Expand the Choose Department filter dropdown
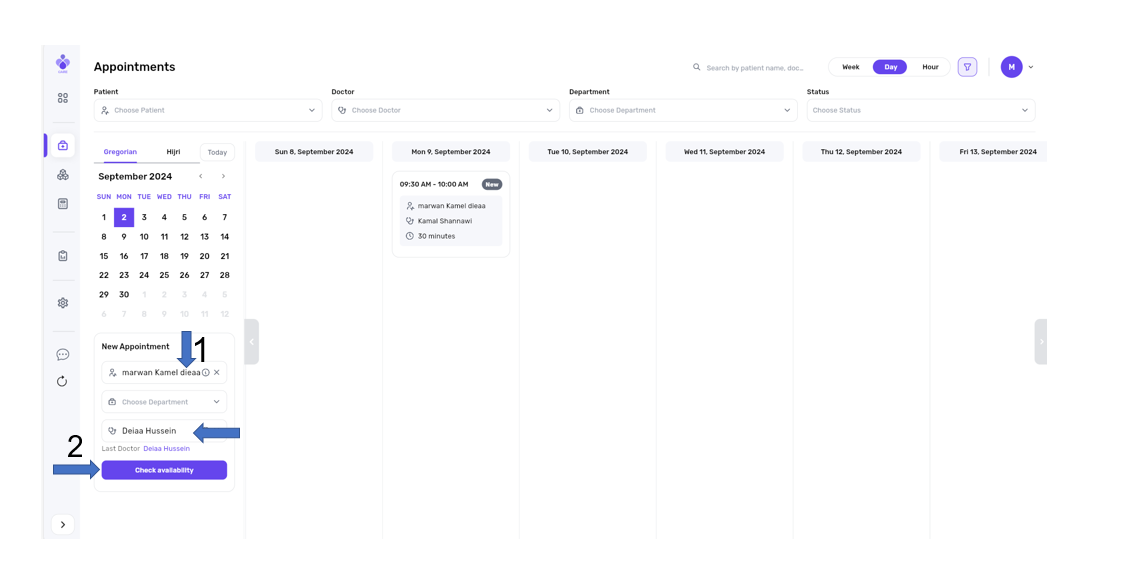The width and height of the screenshot is (1141, 585). [x=683, y=110]
